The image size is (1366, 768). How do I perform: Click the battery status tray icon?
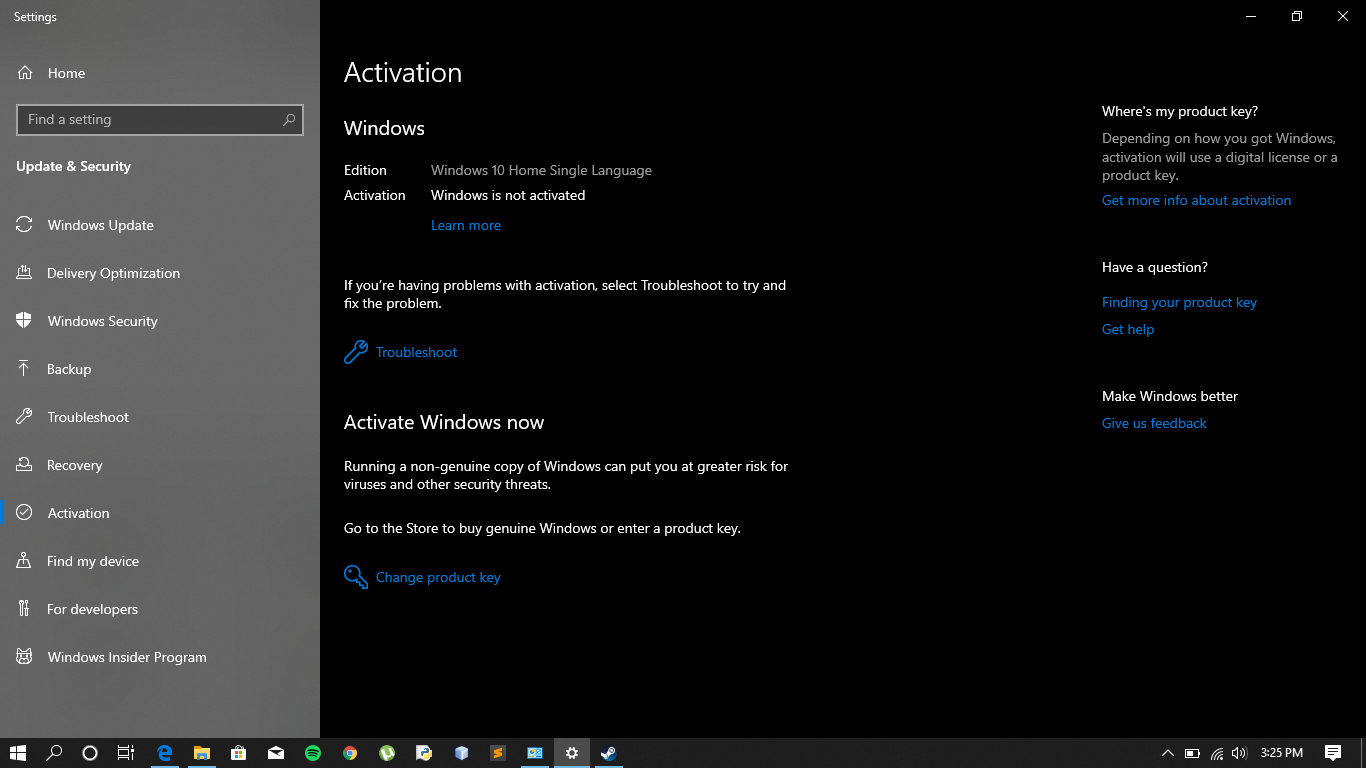(1192, 753)
